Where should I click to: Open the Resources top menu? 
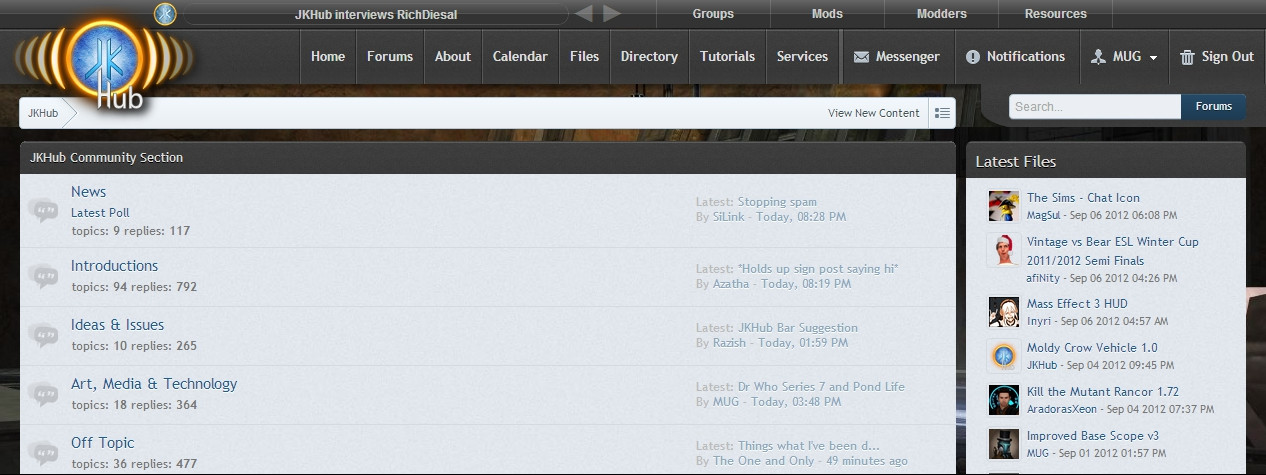pyautogui.click(x=1056, y=14)
